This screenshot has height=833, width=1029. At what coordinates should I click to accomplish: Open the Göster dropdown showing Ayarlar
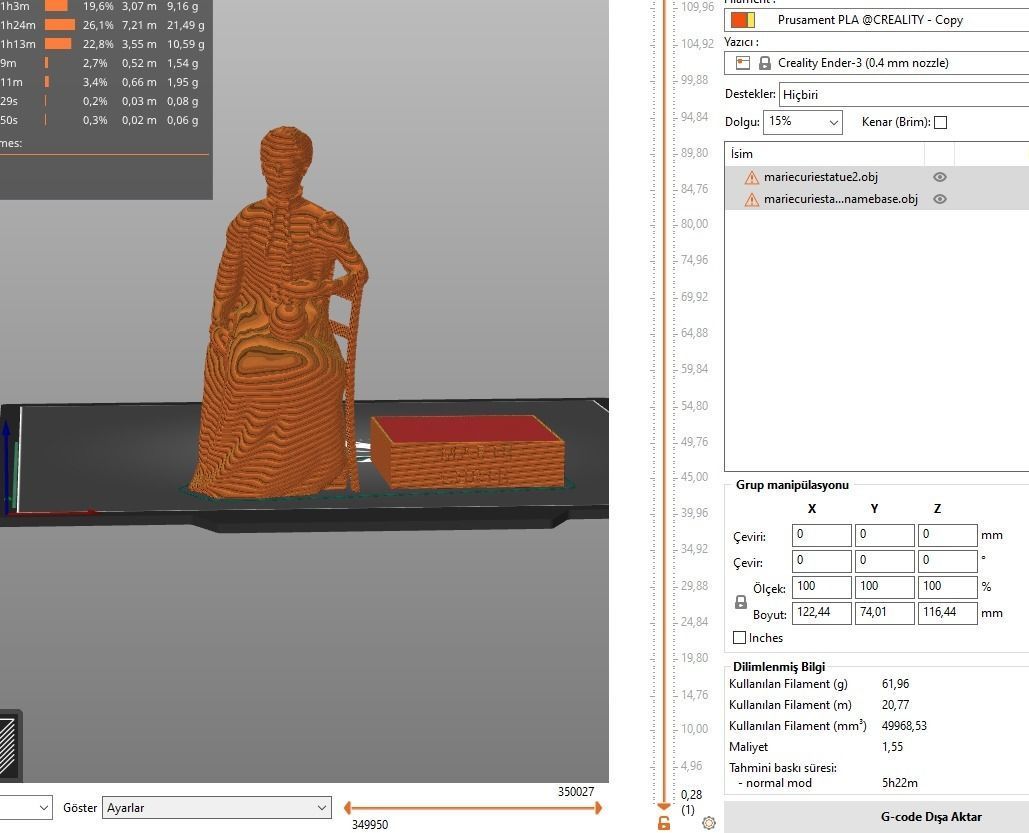coord(217,807)
